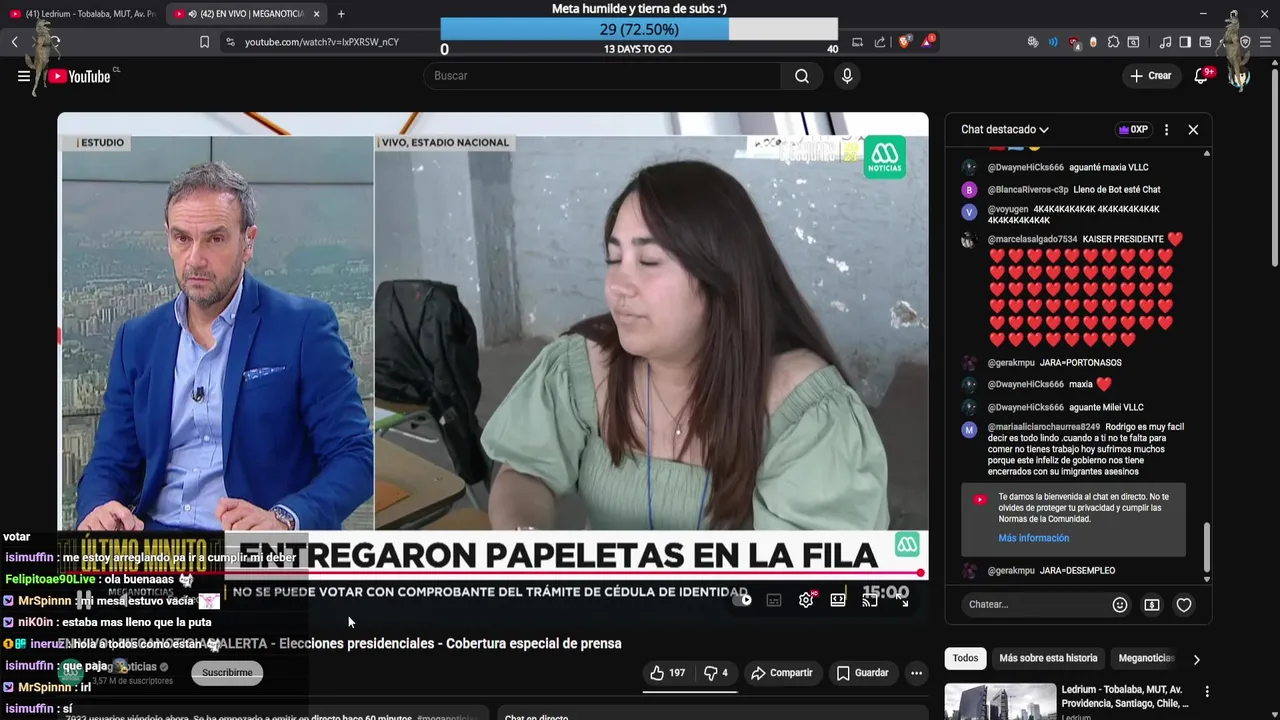The height and width of the screenshot is (720, 1280).
Task: Send a heart reaction in chat
Action: click(1184, 605)
